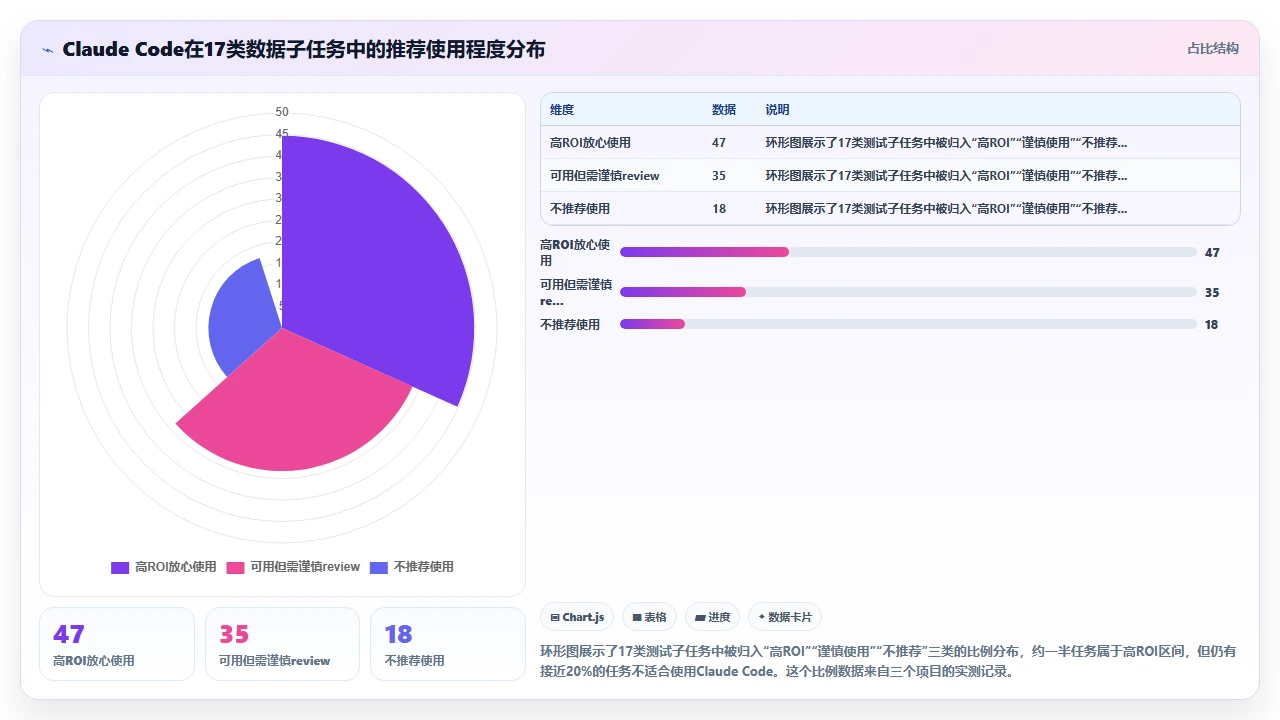Click progress bar value 18
1280x720 pixels.
click(1212, 325)
